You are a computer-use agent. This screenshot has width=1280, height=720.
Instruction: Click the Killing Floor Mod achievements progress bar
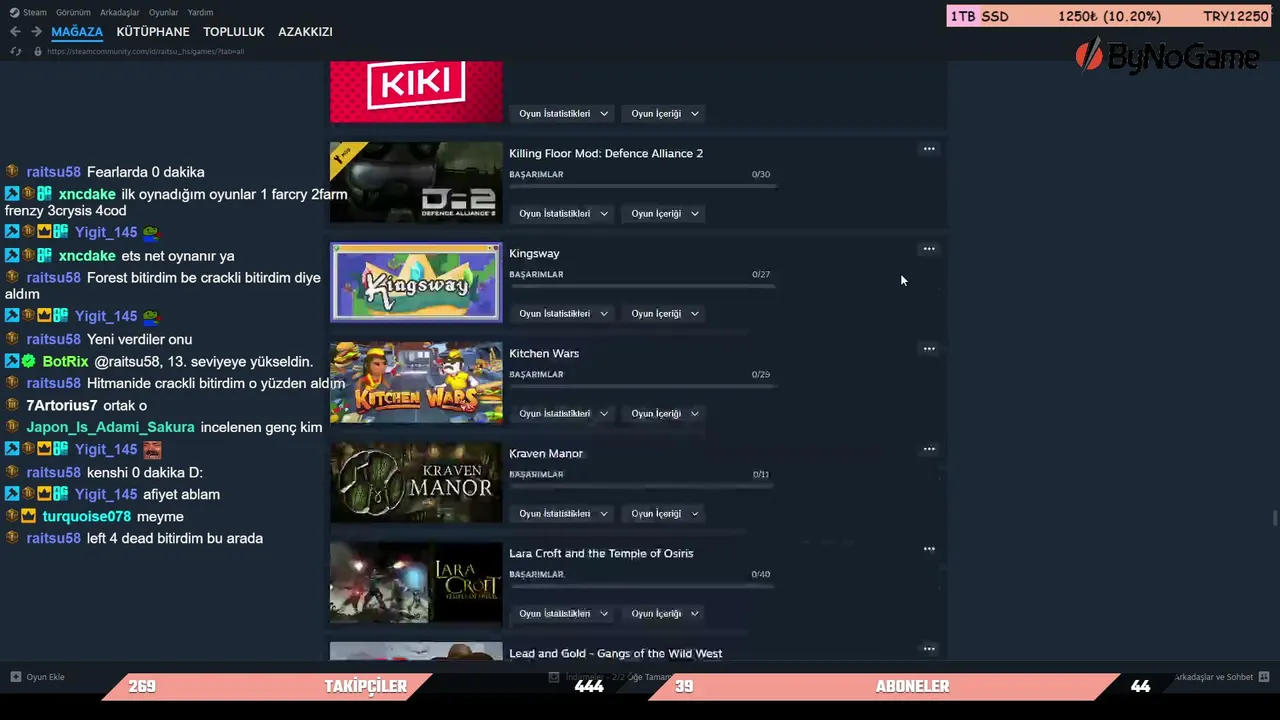coord(642,186)
